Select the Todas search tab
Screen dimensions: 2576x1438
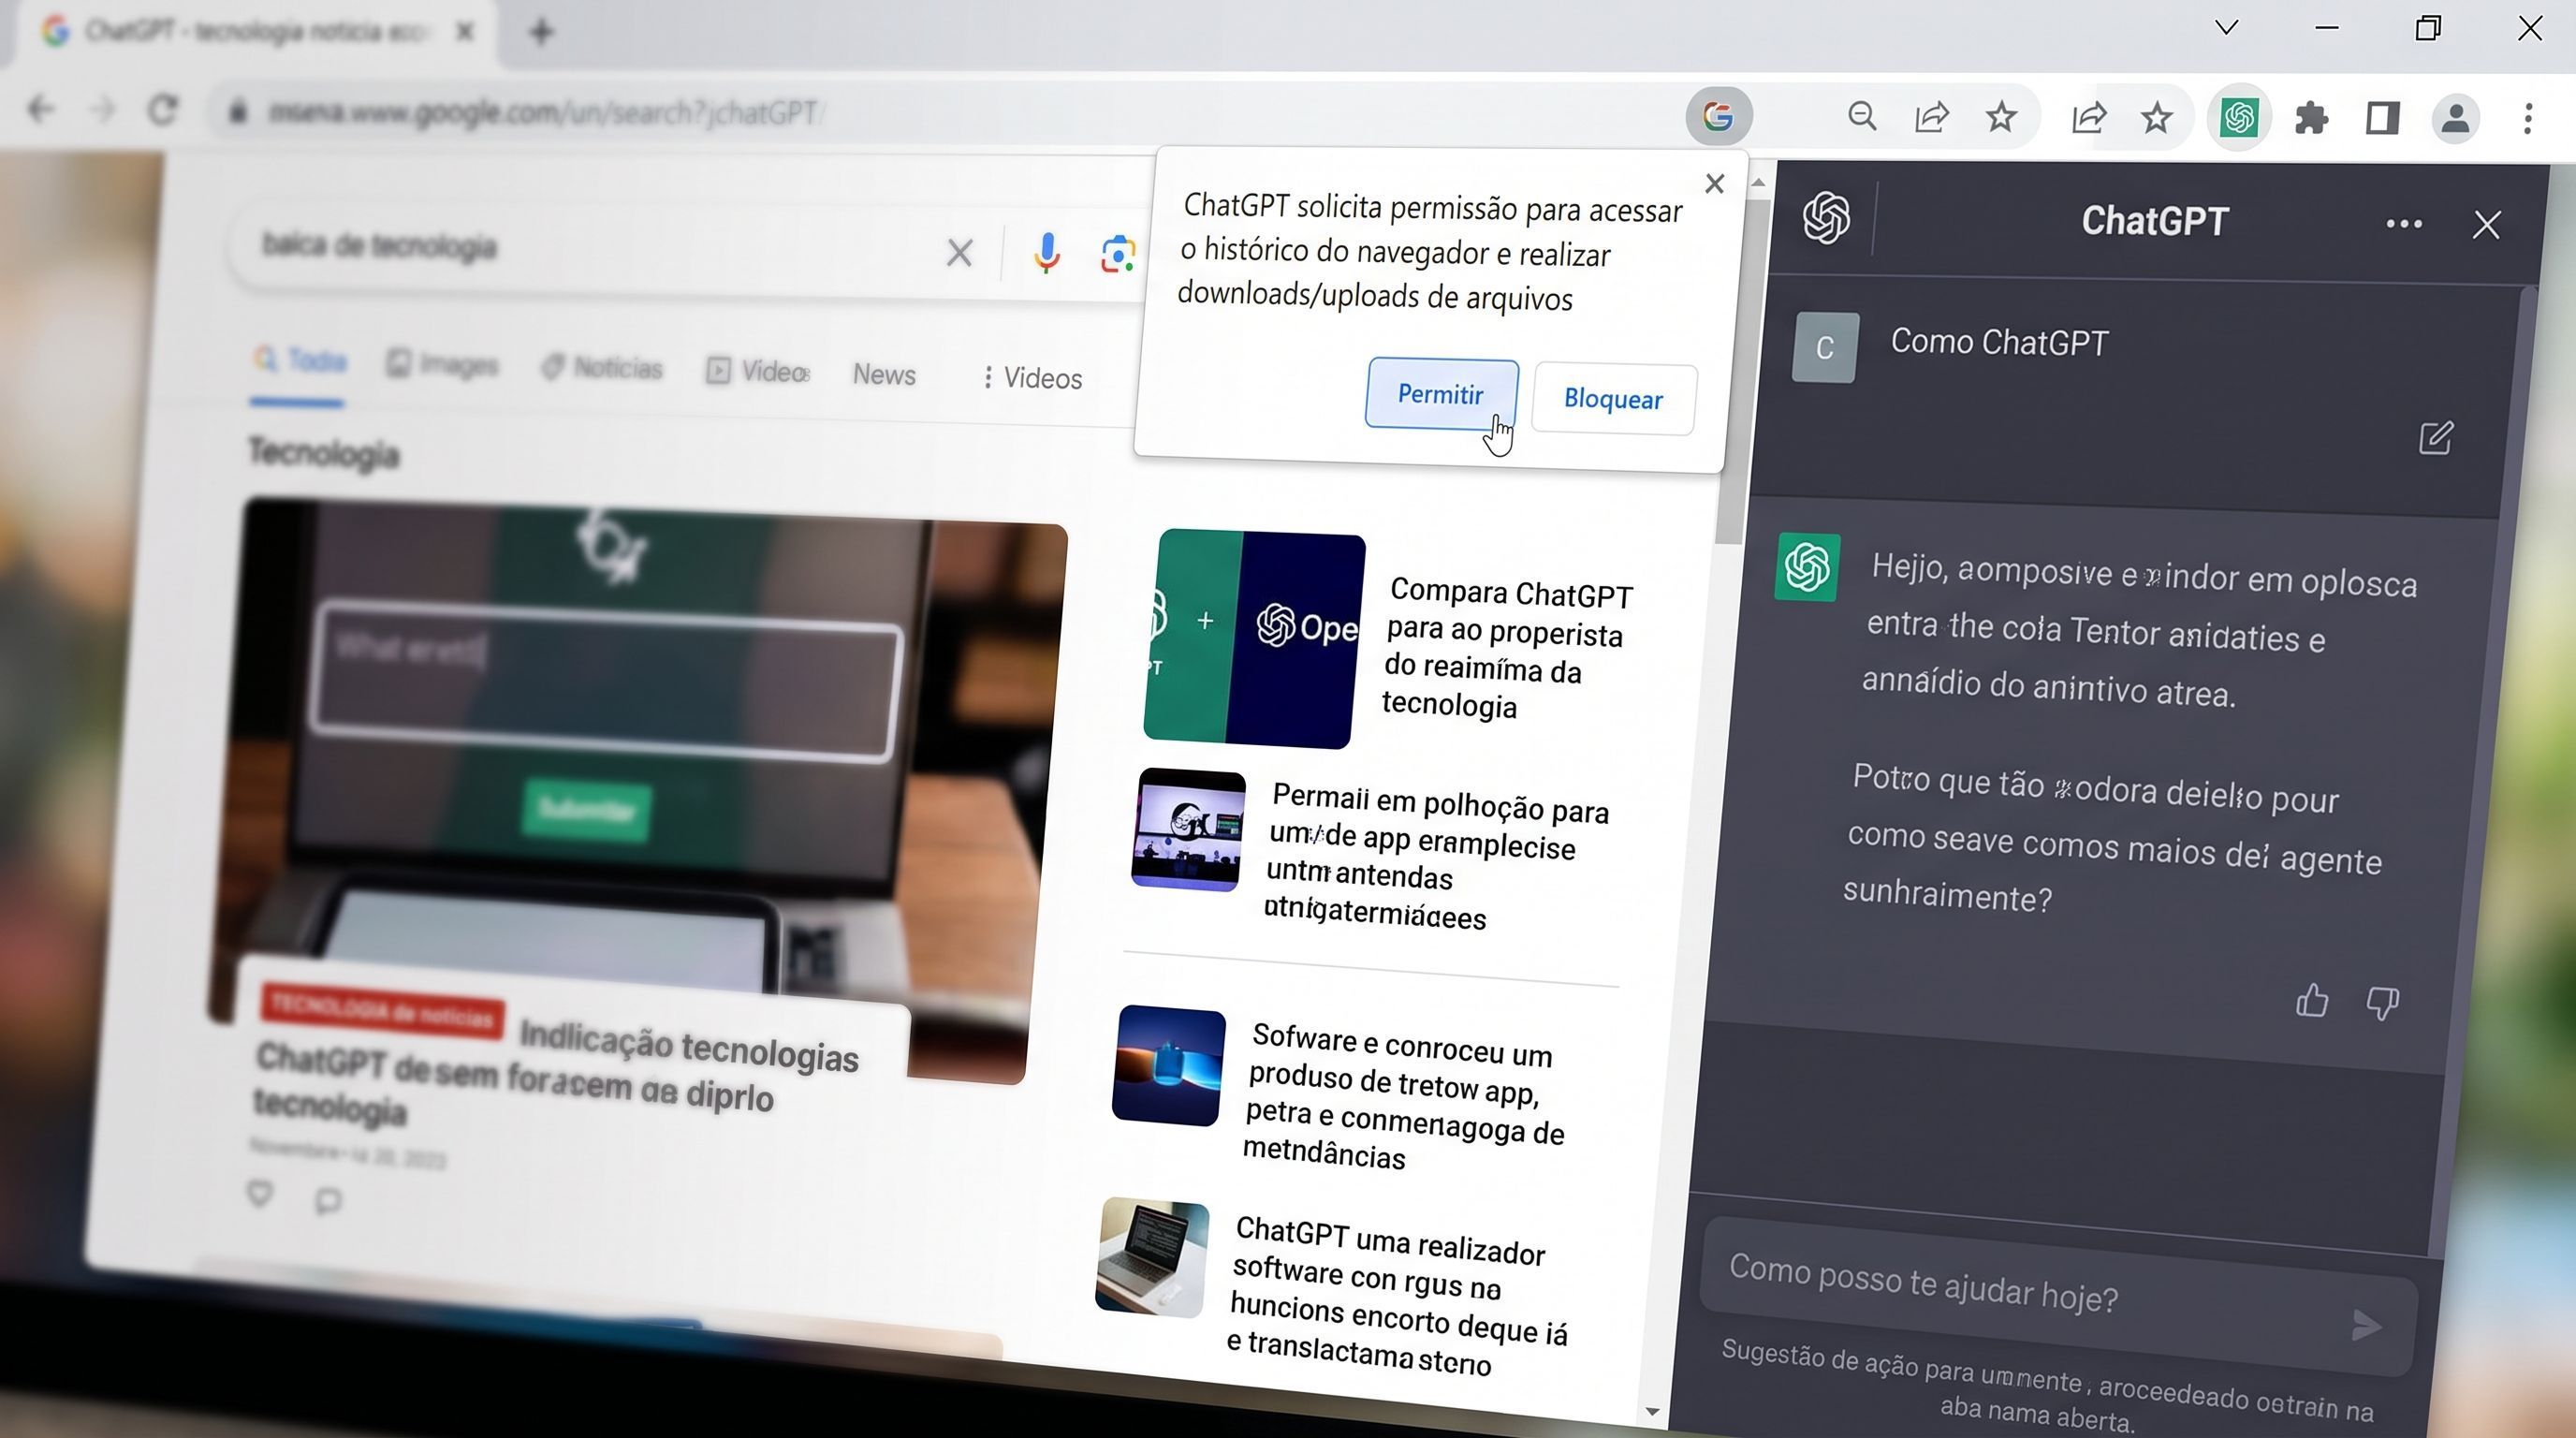(299, 362)
